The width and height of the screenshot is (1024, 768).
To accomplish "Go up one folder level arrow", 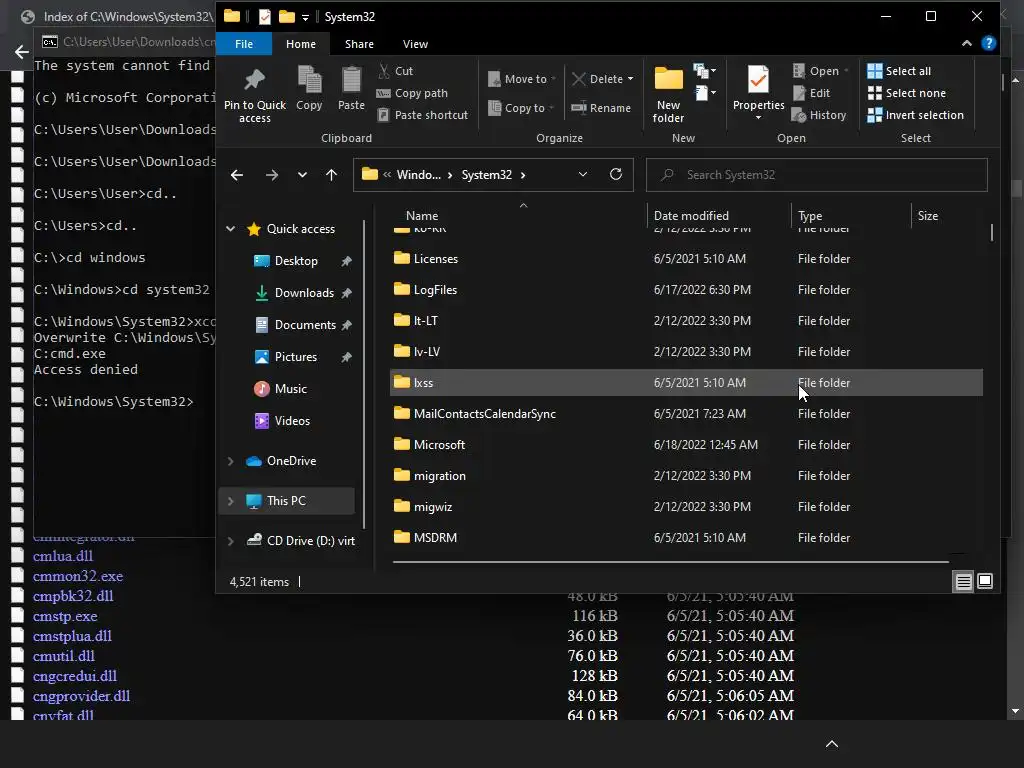I will pos(331,175).
